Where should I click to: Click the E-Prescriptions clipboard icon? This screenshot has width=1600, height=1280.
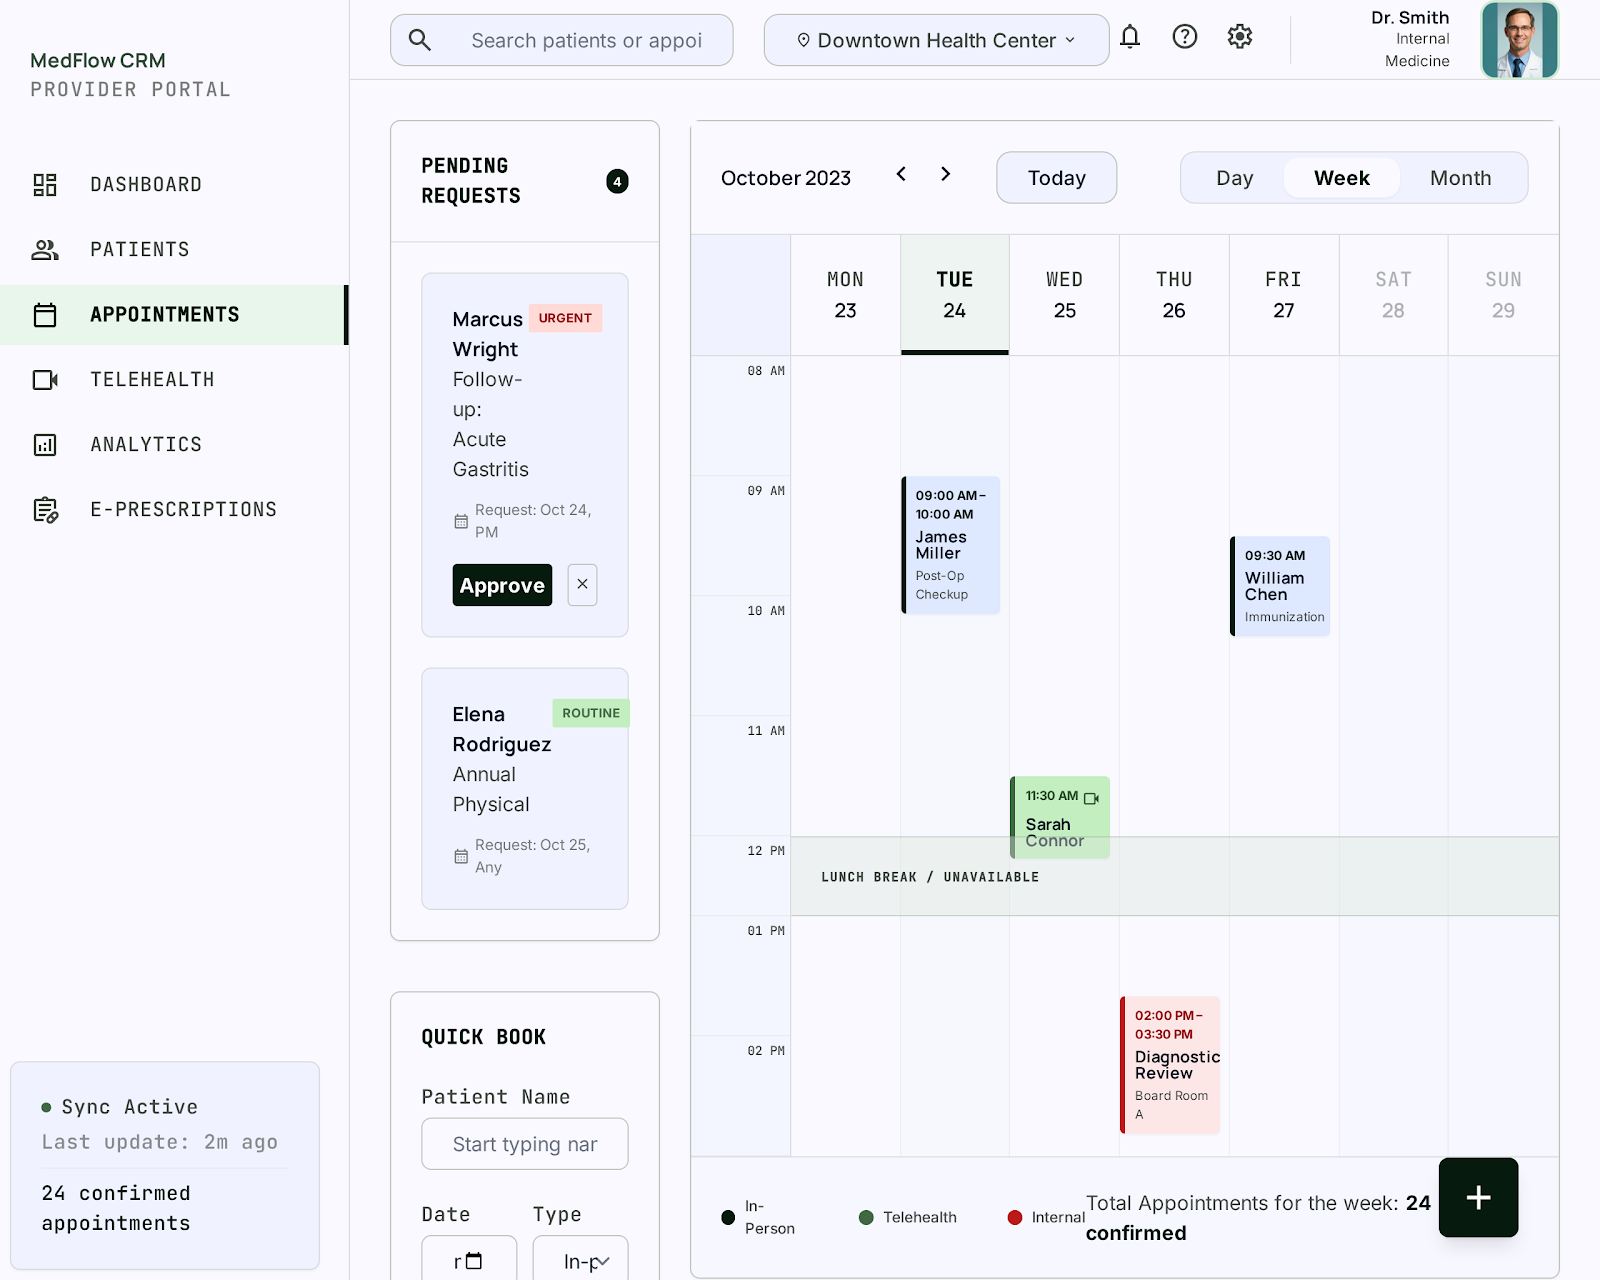(46, 510)
